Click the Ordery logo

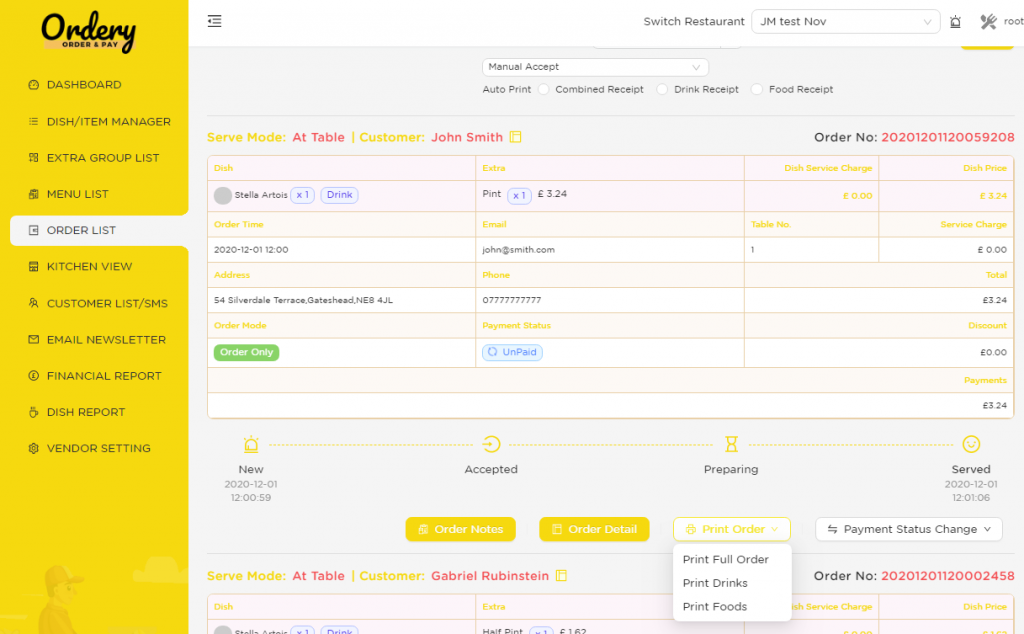[89, 31]
